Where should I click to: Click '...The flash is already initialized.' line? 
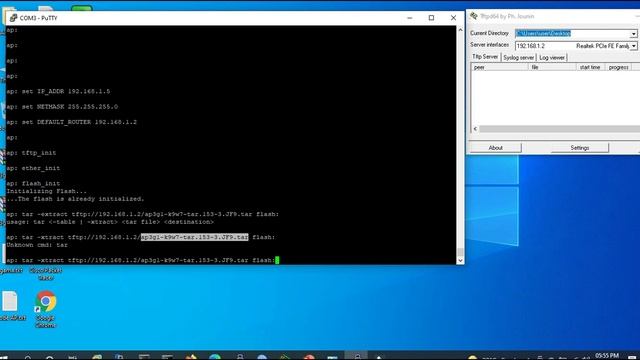(75, 199)
